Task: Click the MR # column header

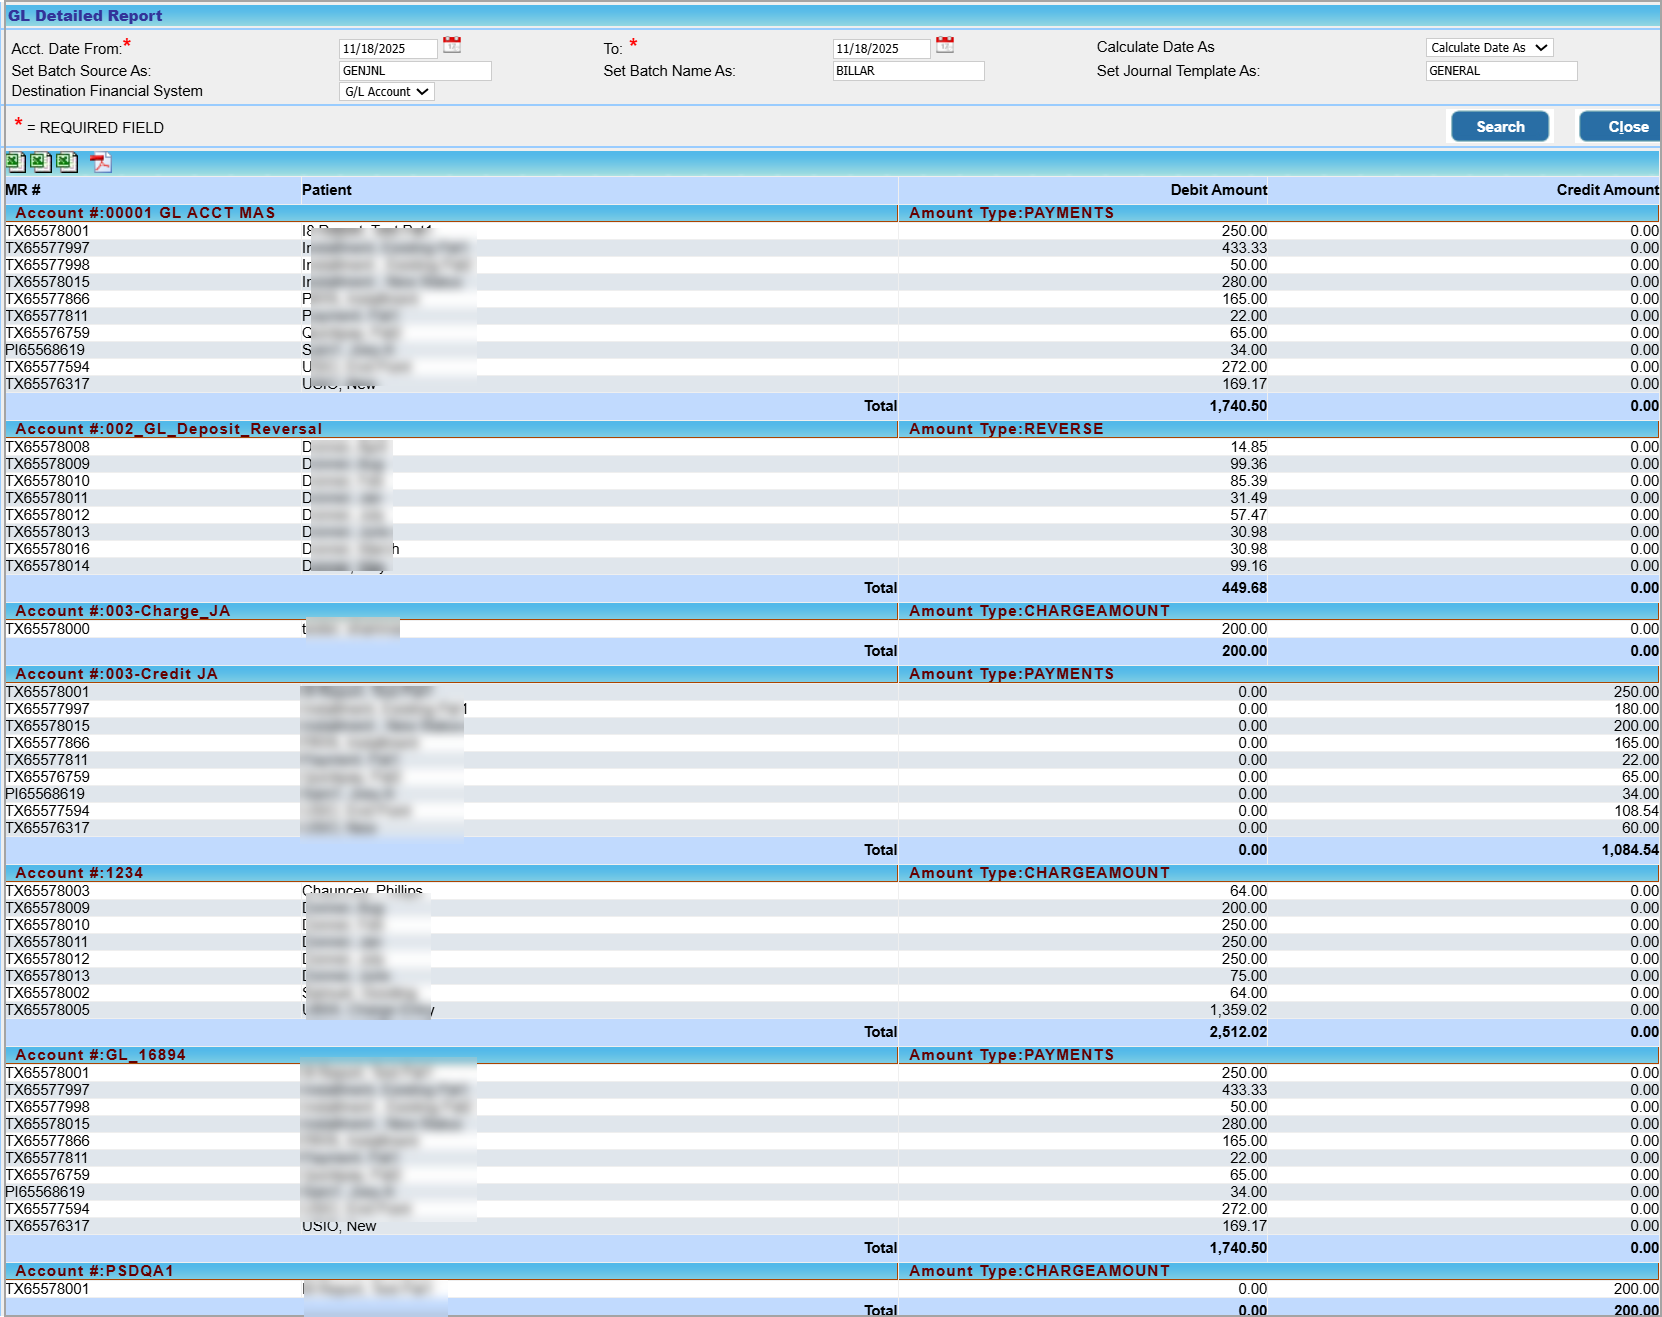Action: [x=23, y=190]
